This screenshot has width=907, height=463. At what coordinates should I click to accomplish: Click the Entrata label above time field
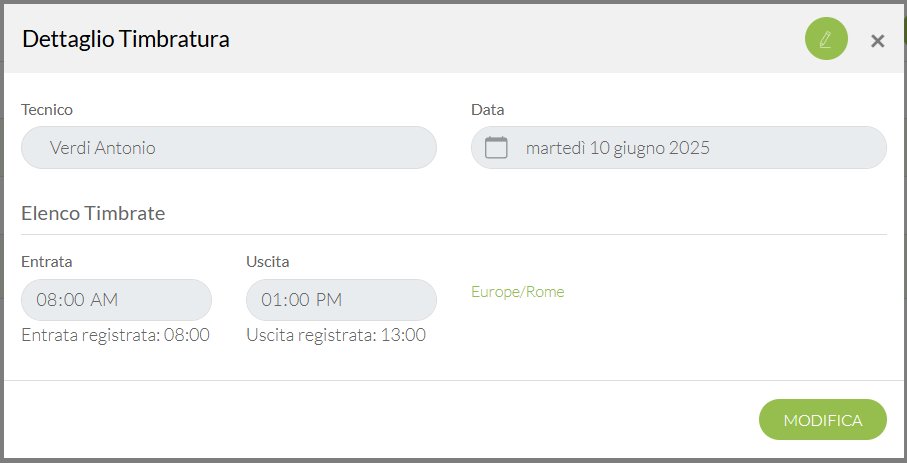click(x=46, y=262)
